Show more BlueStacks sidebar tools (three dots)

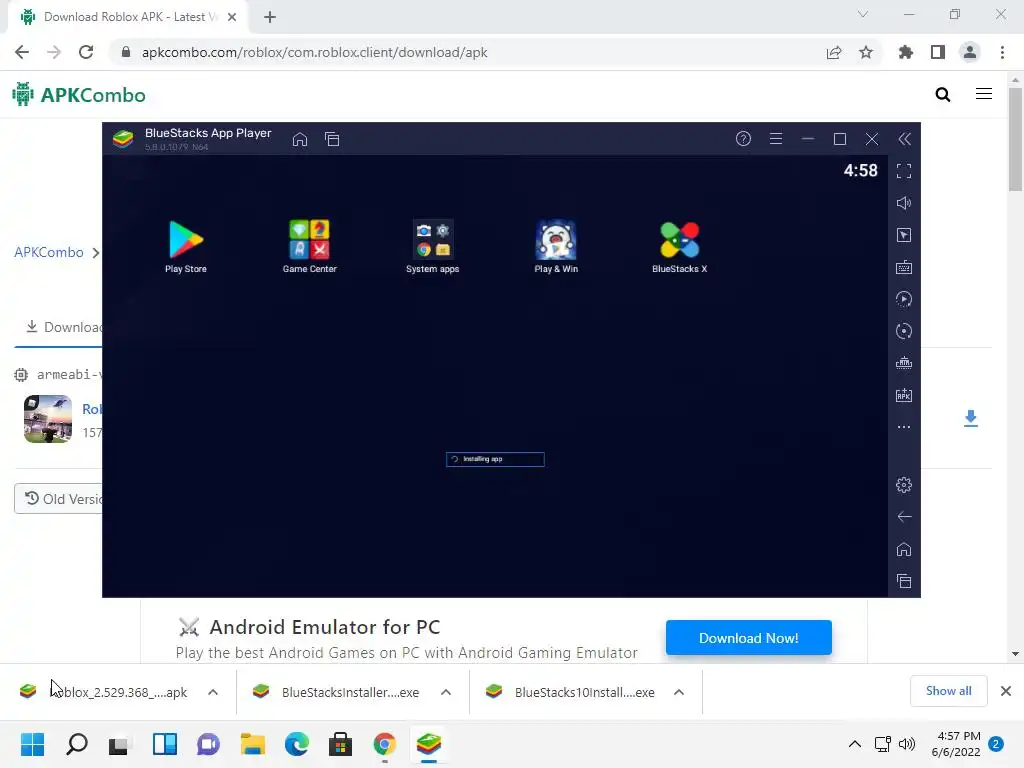[904, 427]
